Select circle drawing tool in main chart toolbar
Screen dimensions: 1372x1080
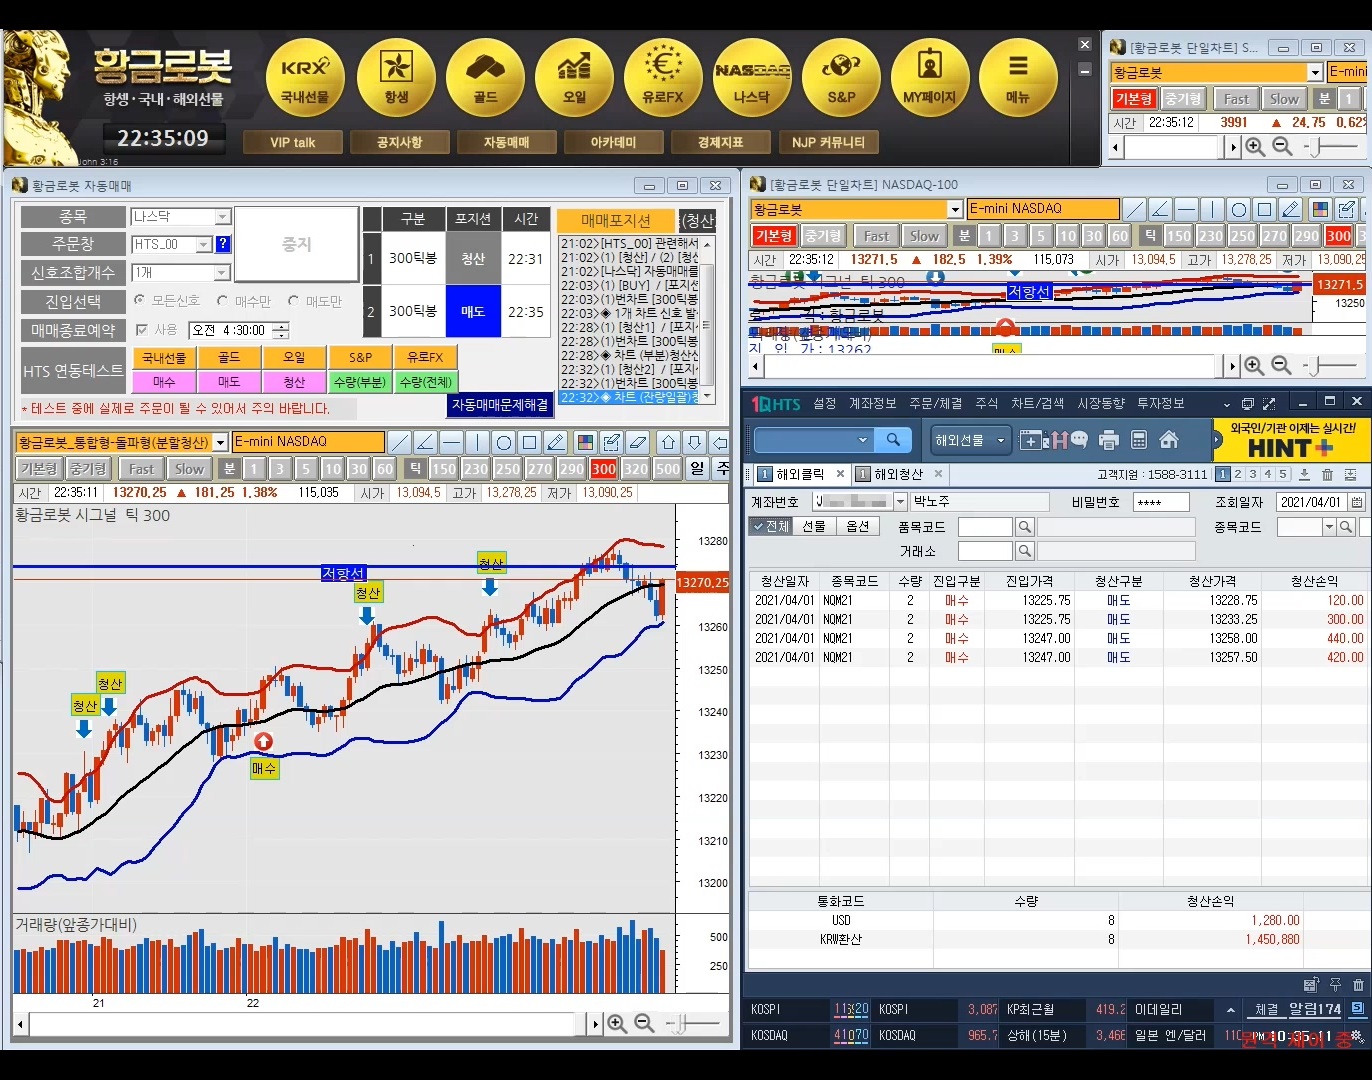[504, 442]
